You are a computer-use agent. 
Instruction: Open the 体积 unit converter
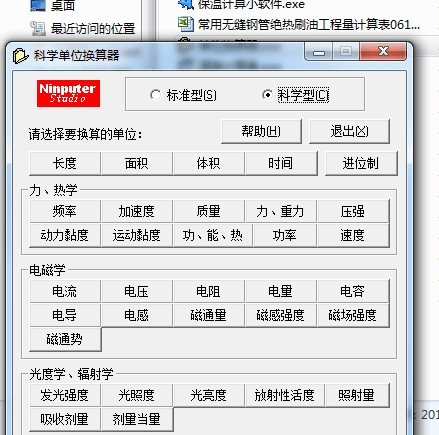pos(209,163)
